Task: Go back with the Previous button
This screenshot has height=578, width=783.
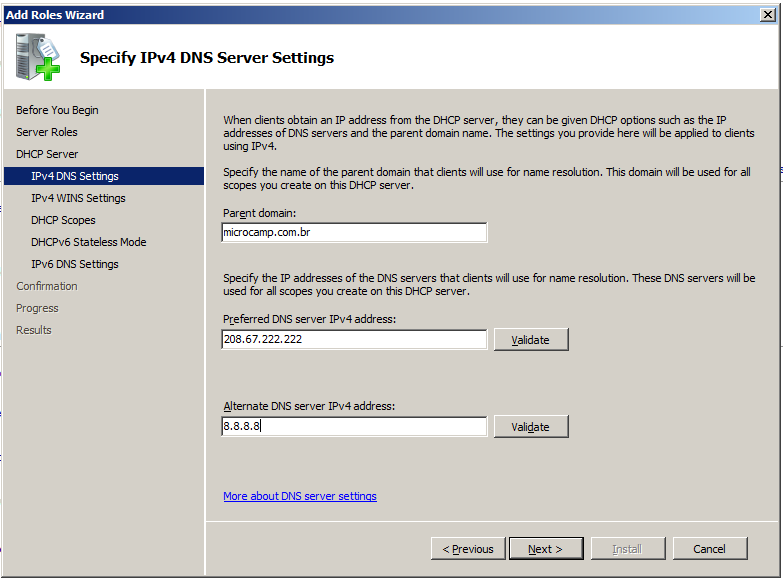Action: [468, 549]
